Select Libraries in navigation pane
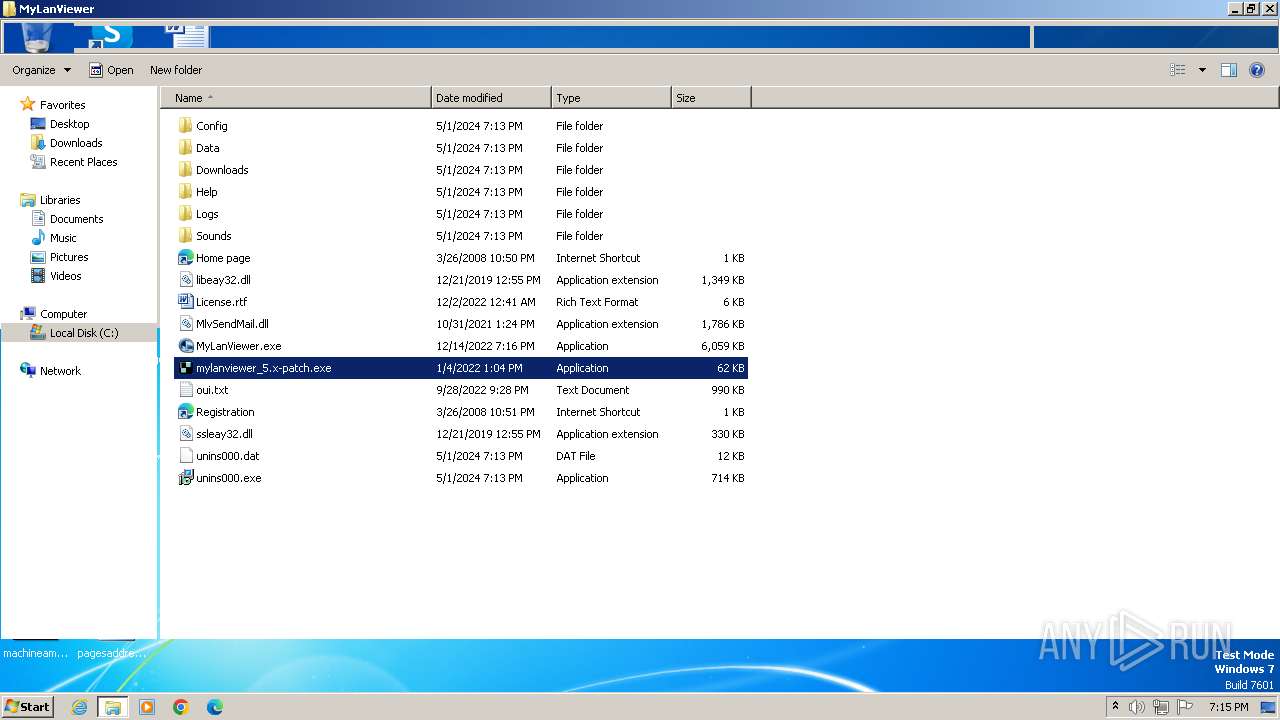1280x720 pixels. click(60, 200)
